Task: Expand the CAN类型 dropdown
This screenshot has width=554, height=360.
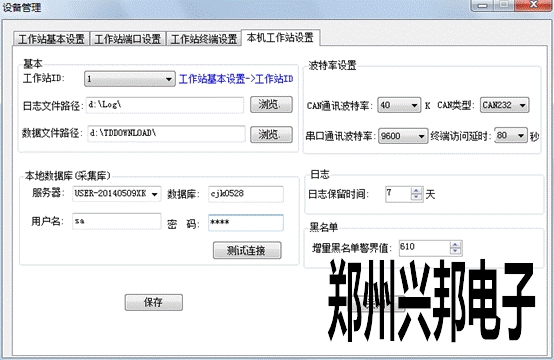Action: pos(522,105)
